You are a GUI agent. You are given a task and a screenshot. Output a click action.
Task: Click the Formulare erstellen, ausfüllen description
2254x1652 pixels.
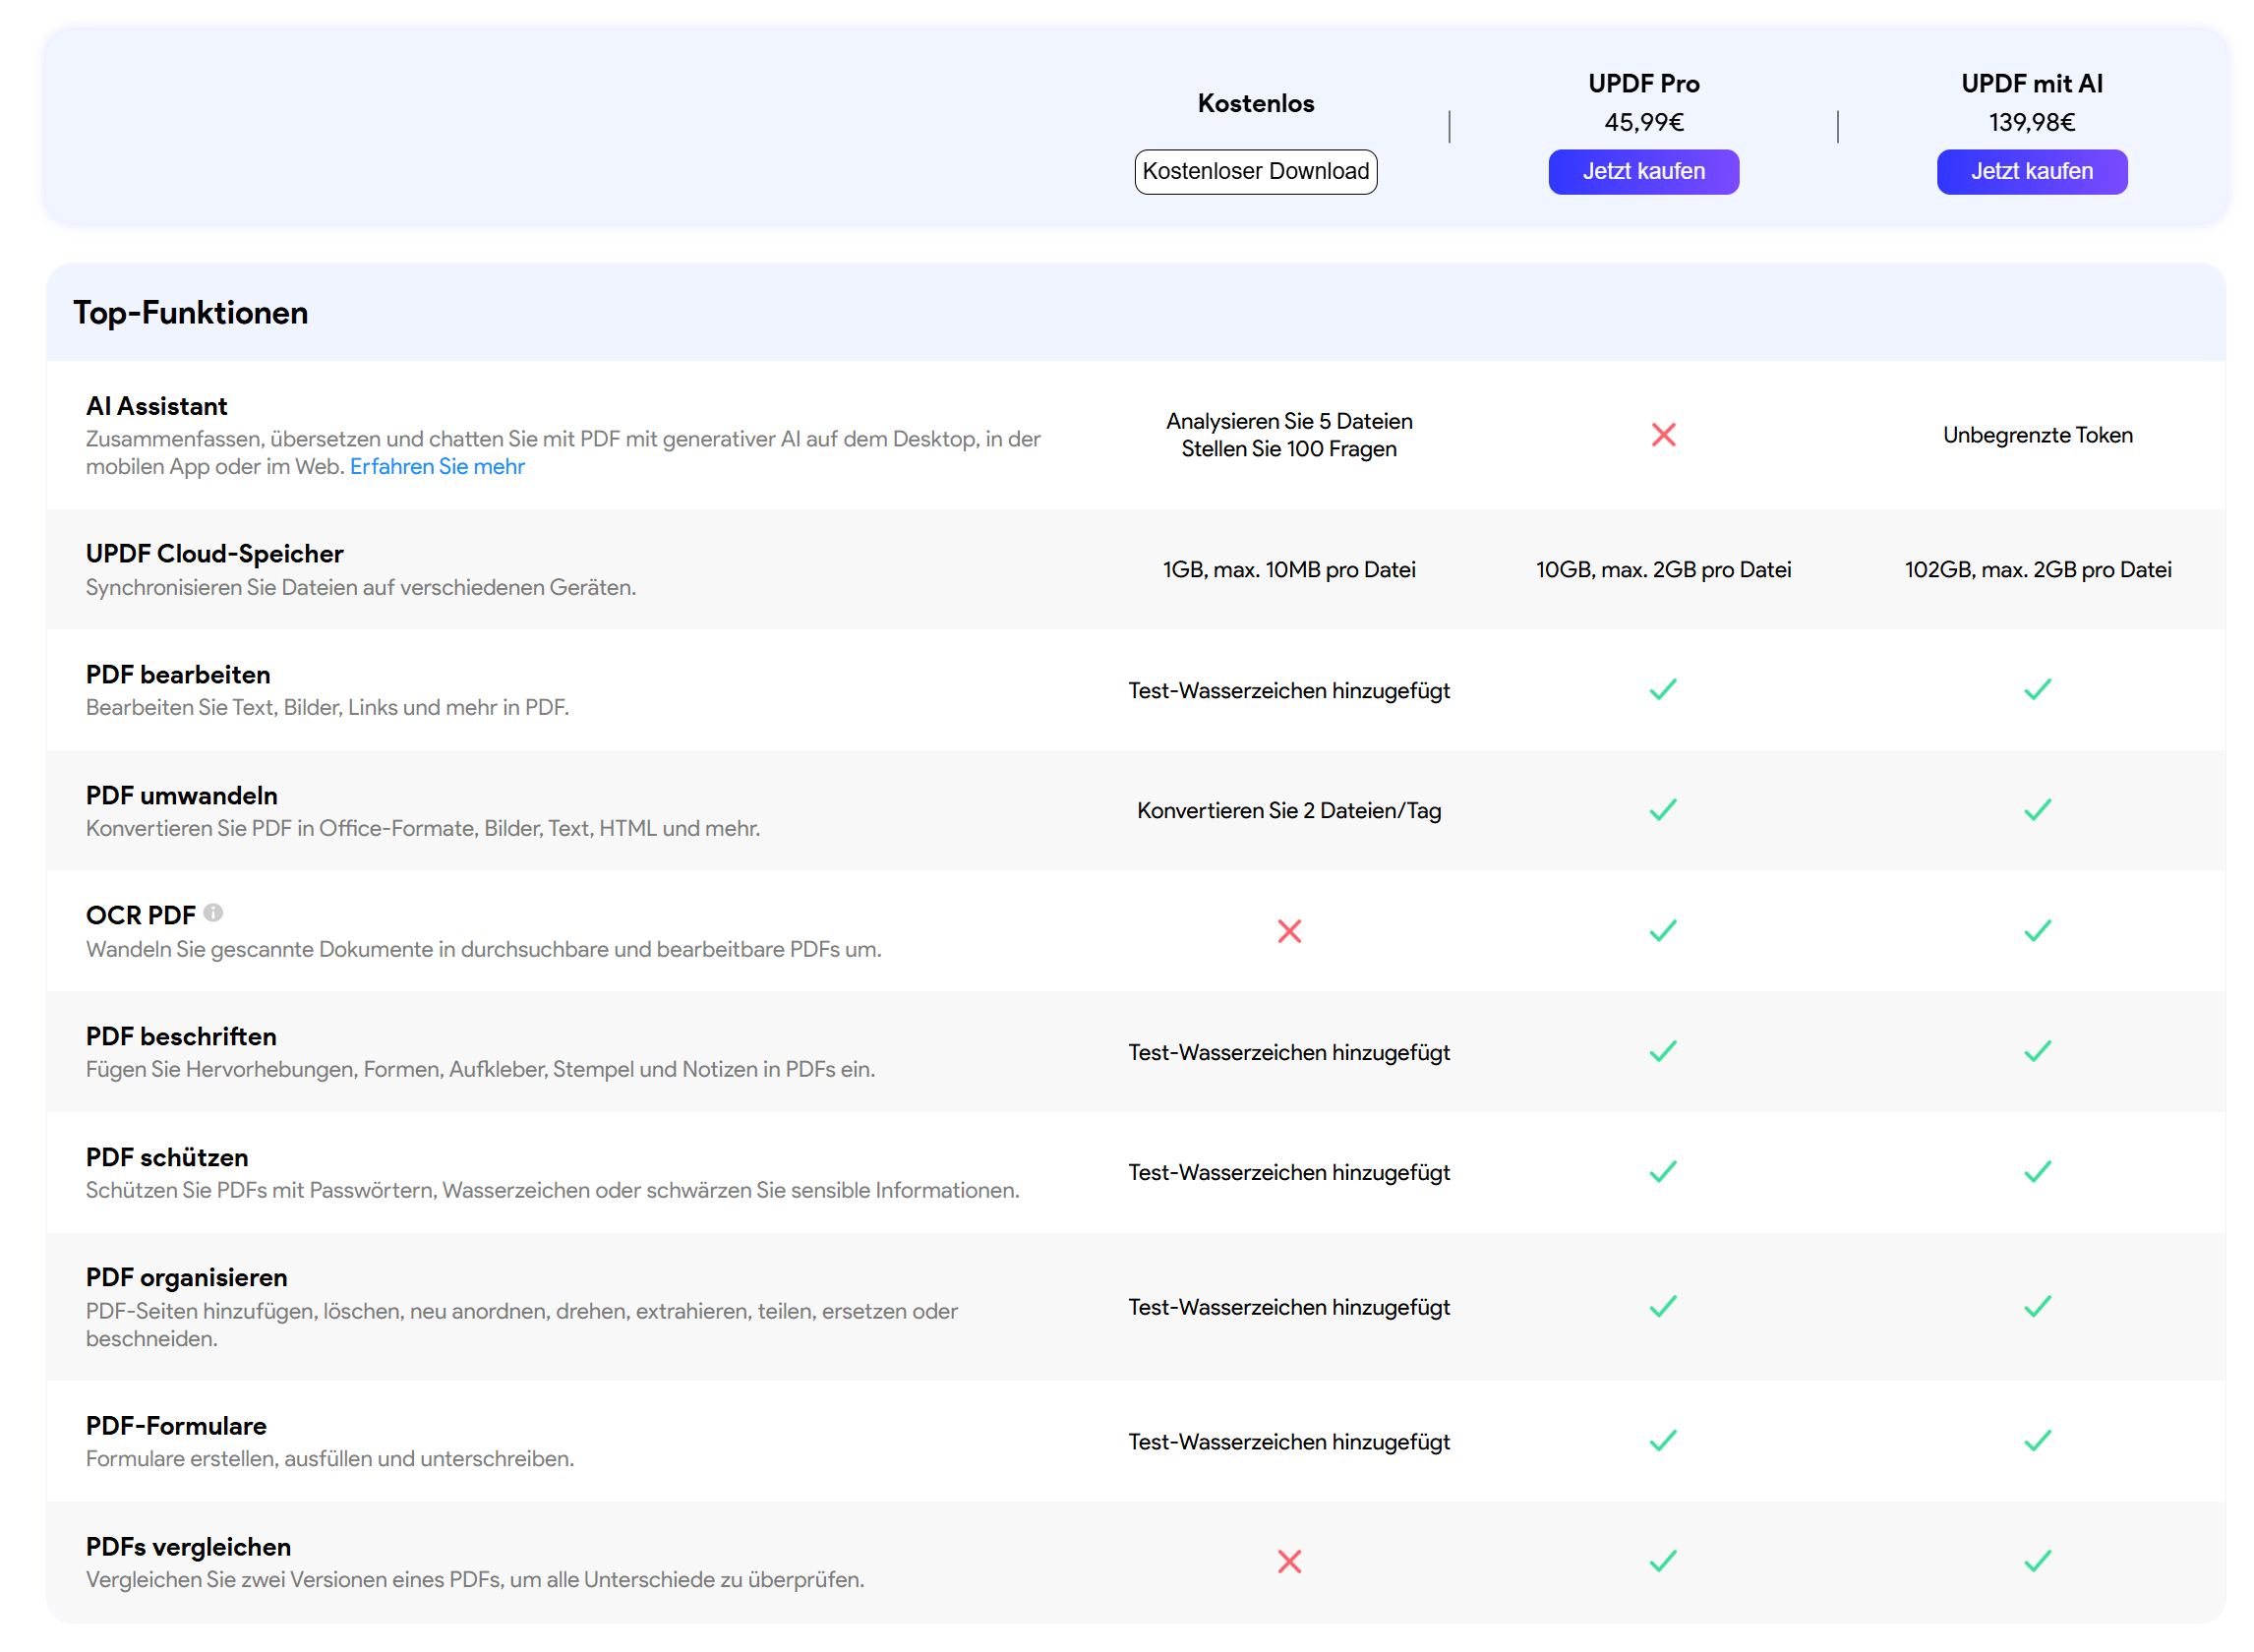click(x=330, y=1458)
